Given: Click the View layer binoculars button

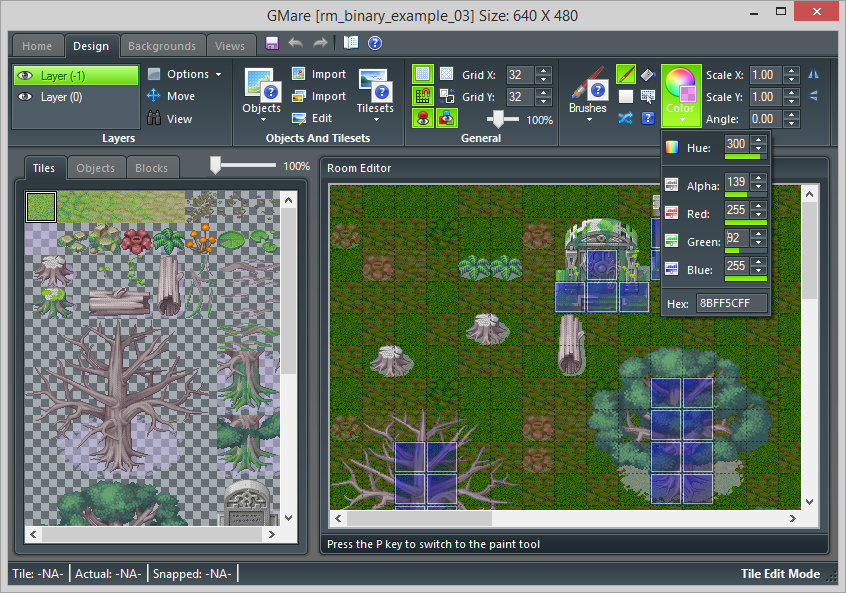Looking at the screenshot, I should point(169,119).
